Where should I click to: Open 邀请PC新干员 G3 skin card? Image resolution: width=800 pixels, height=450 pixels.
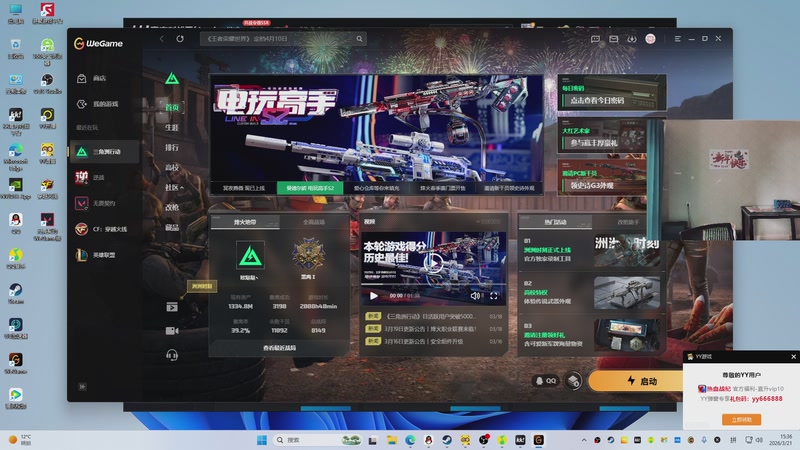pos(603,178)
